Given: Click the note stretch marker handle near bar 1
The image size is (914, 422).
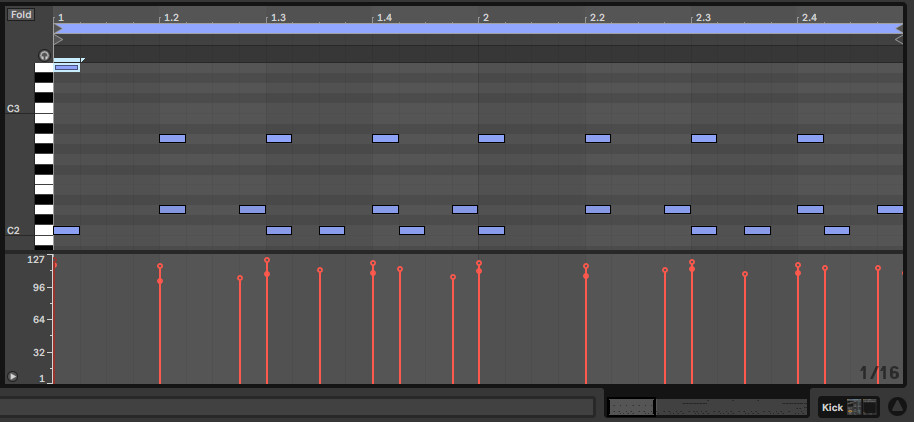Looking at the screenshot, I should pyautogui.click(x=82, y=59).
